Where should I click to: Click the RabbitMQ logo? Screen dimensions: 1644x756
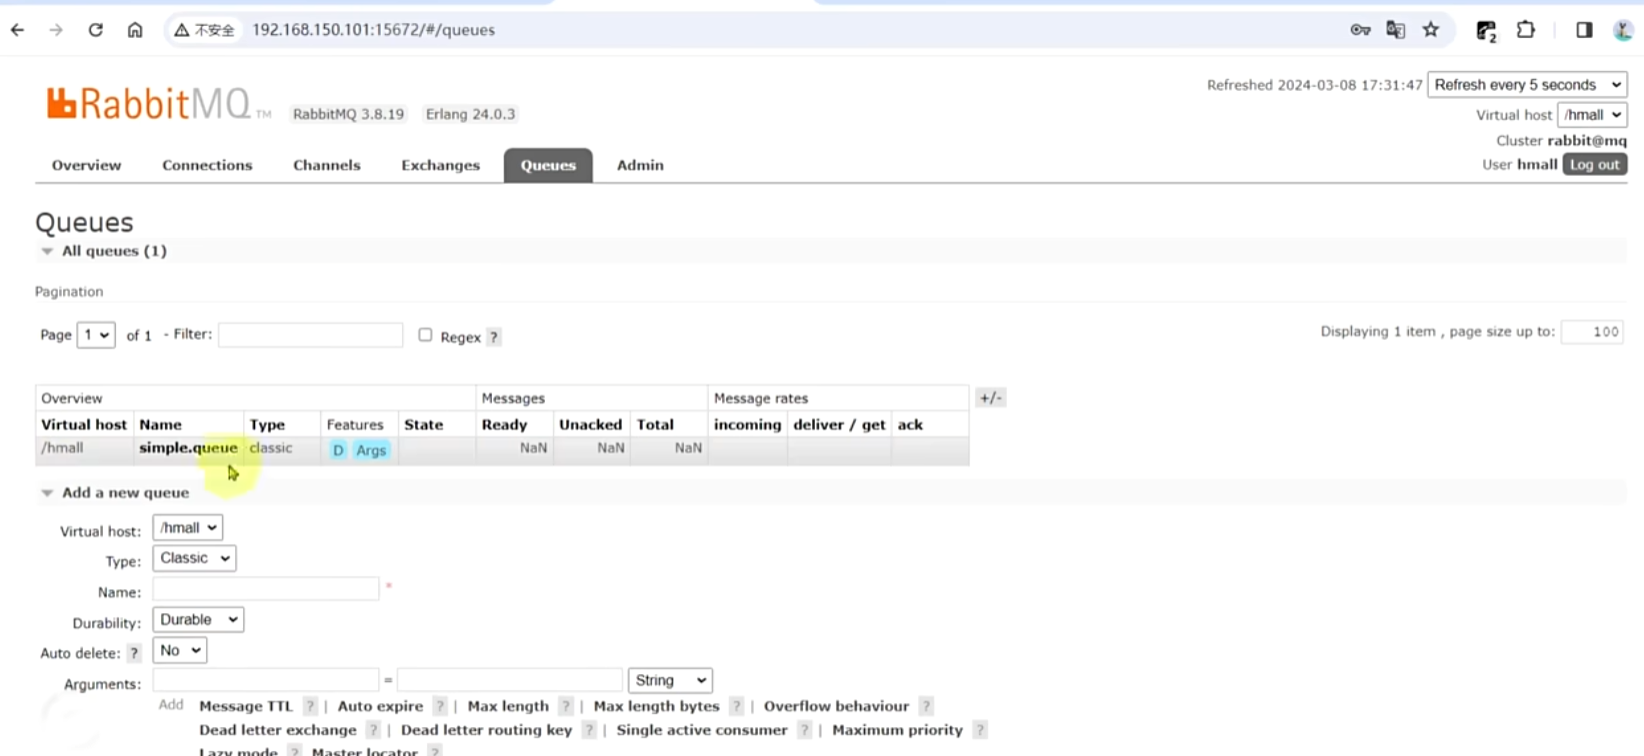(158, 103)
